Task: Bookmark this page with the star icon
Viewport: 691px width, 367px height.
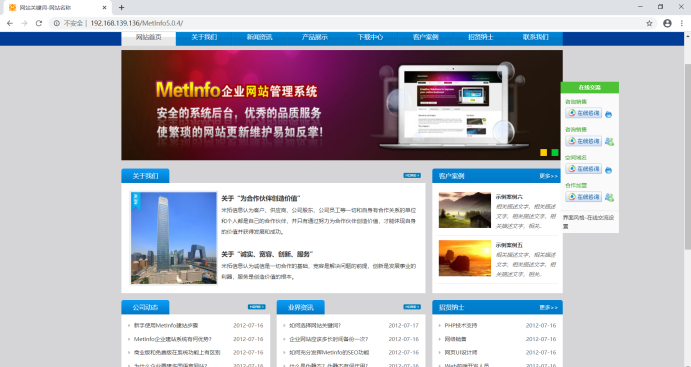Action: (x=649, y=23)
